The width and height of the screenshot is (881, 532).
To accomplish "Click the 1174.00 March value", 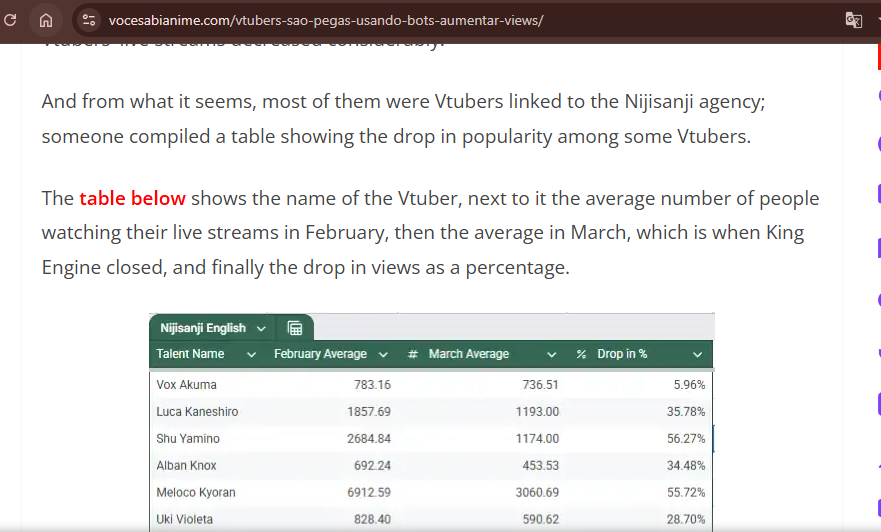I will point(537,439).
